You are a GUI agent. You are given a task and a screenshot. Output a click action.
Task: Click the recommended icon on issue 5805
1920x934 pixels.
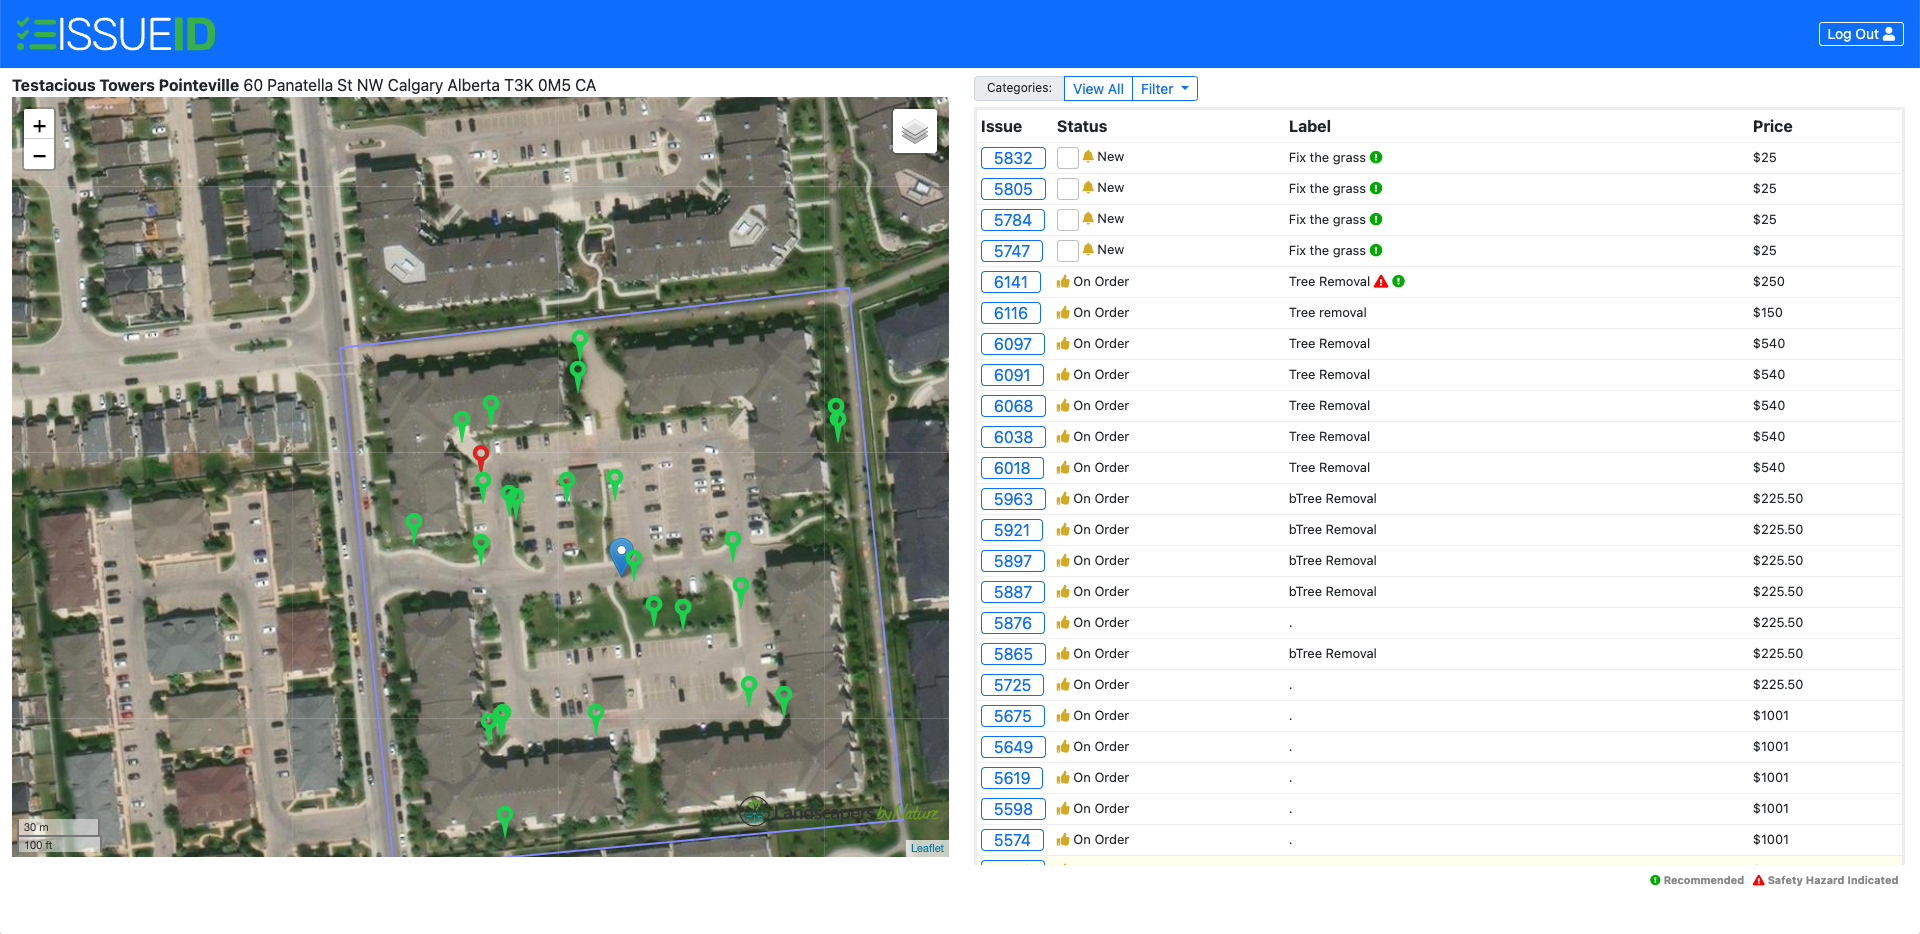pos(1376,188)
